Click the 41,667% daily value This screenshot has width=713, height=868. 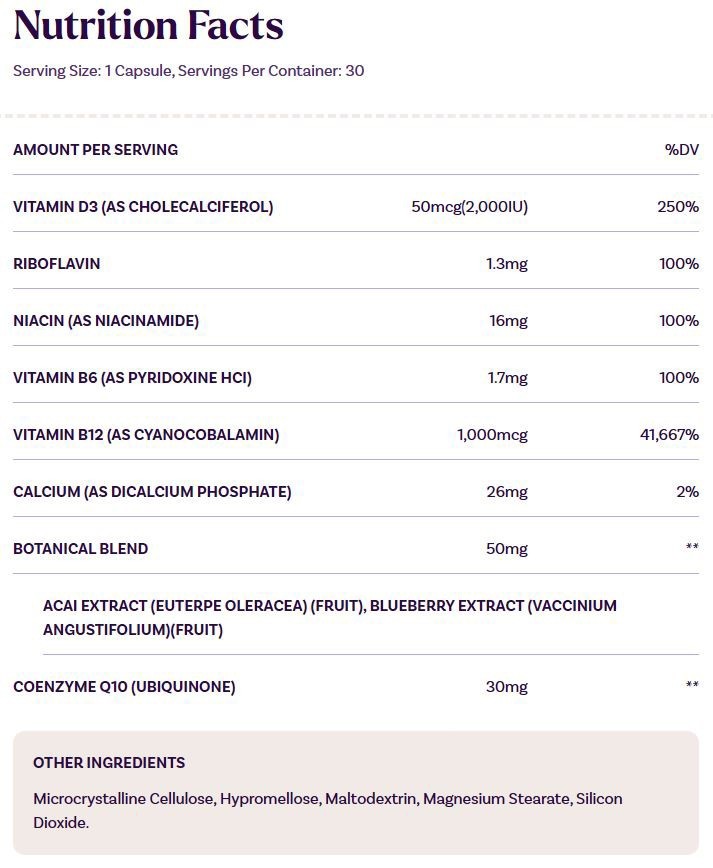[669, 435]
